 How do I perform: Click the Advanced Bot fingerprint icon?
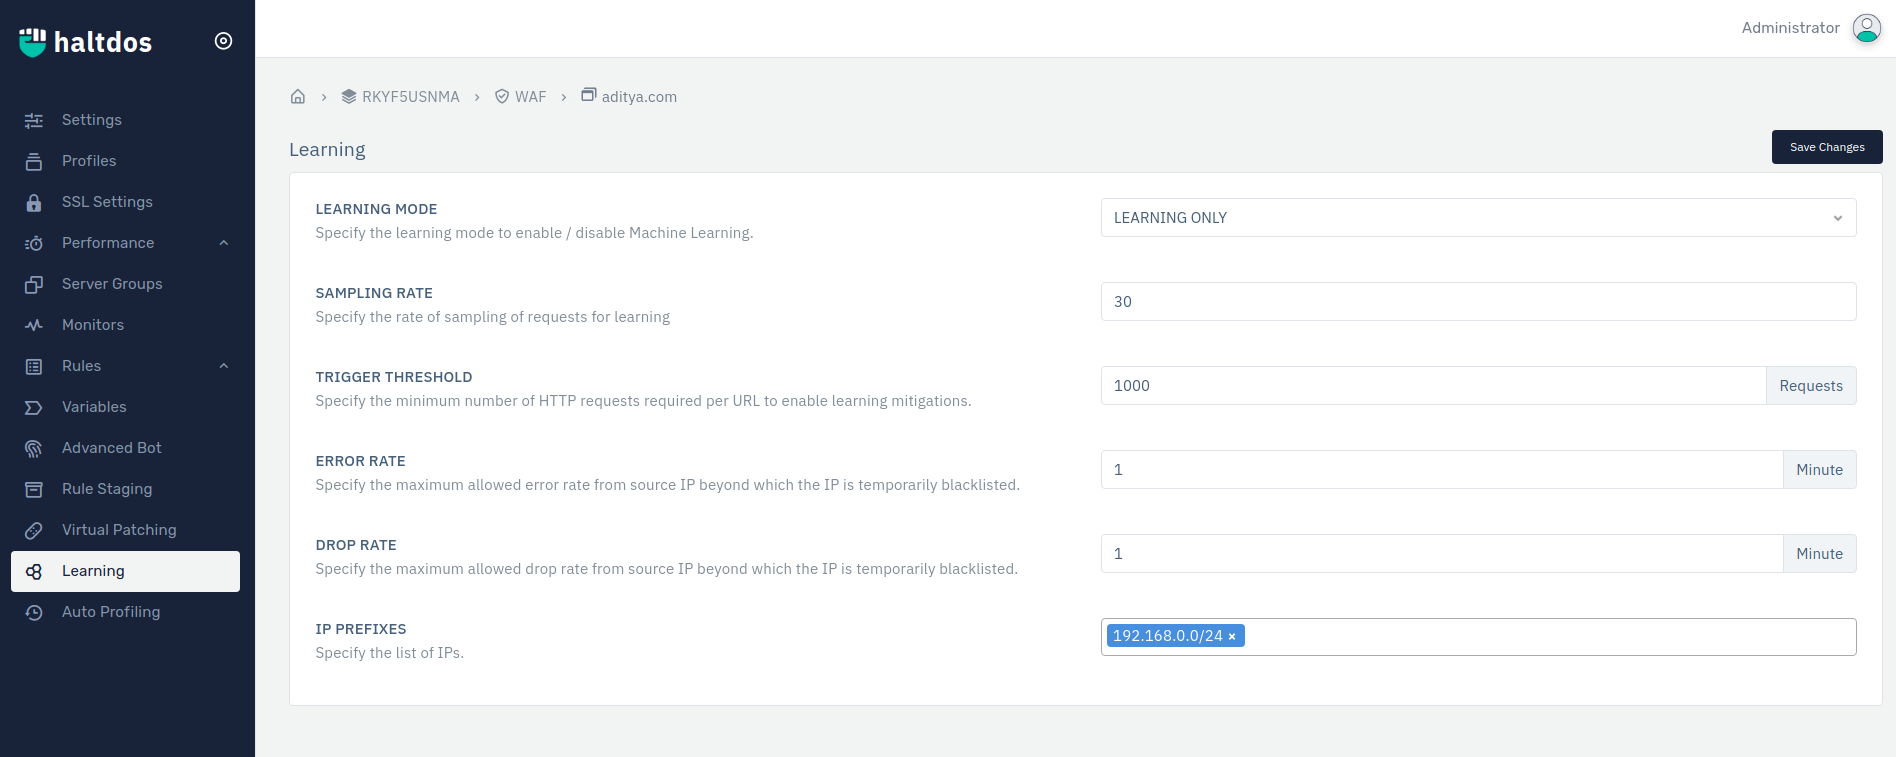[34, 449]
